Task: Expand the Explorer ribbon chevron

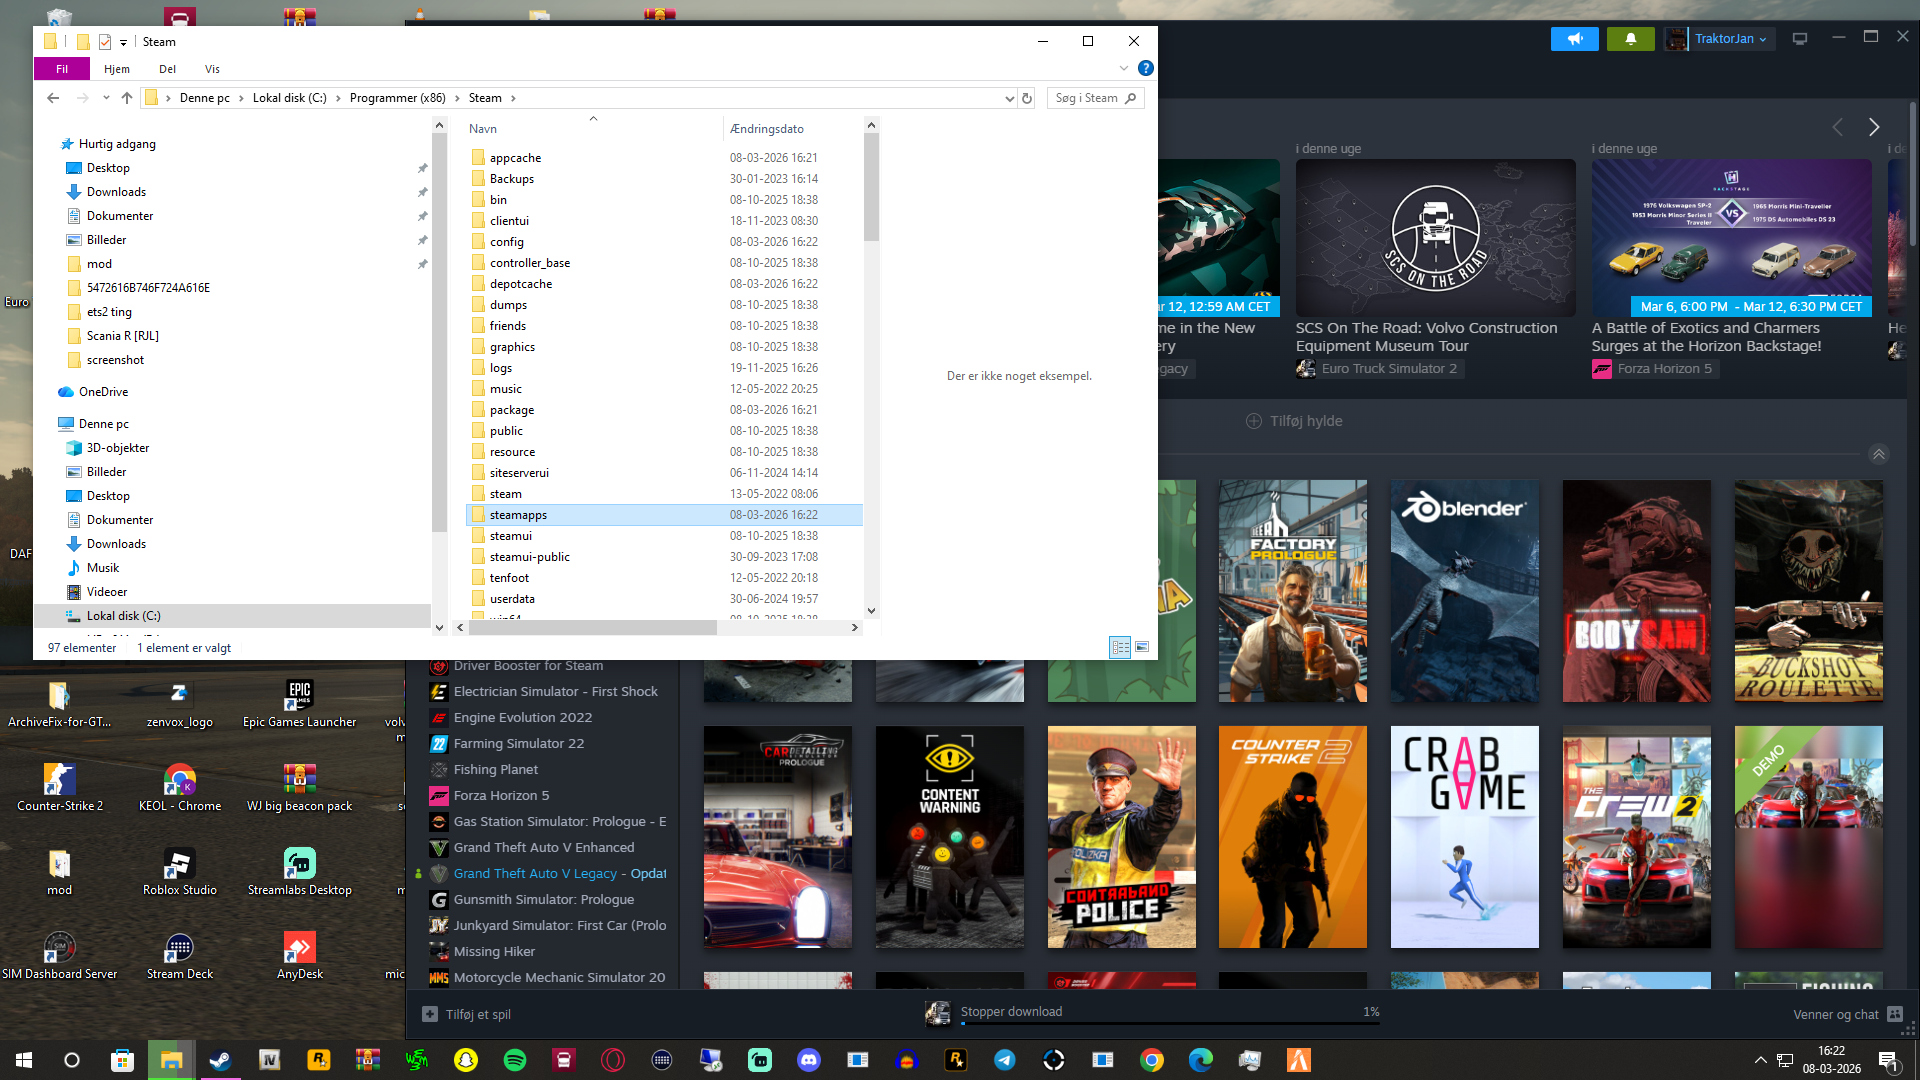Action: tap(1124, 68)
